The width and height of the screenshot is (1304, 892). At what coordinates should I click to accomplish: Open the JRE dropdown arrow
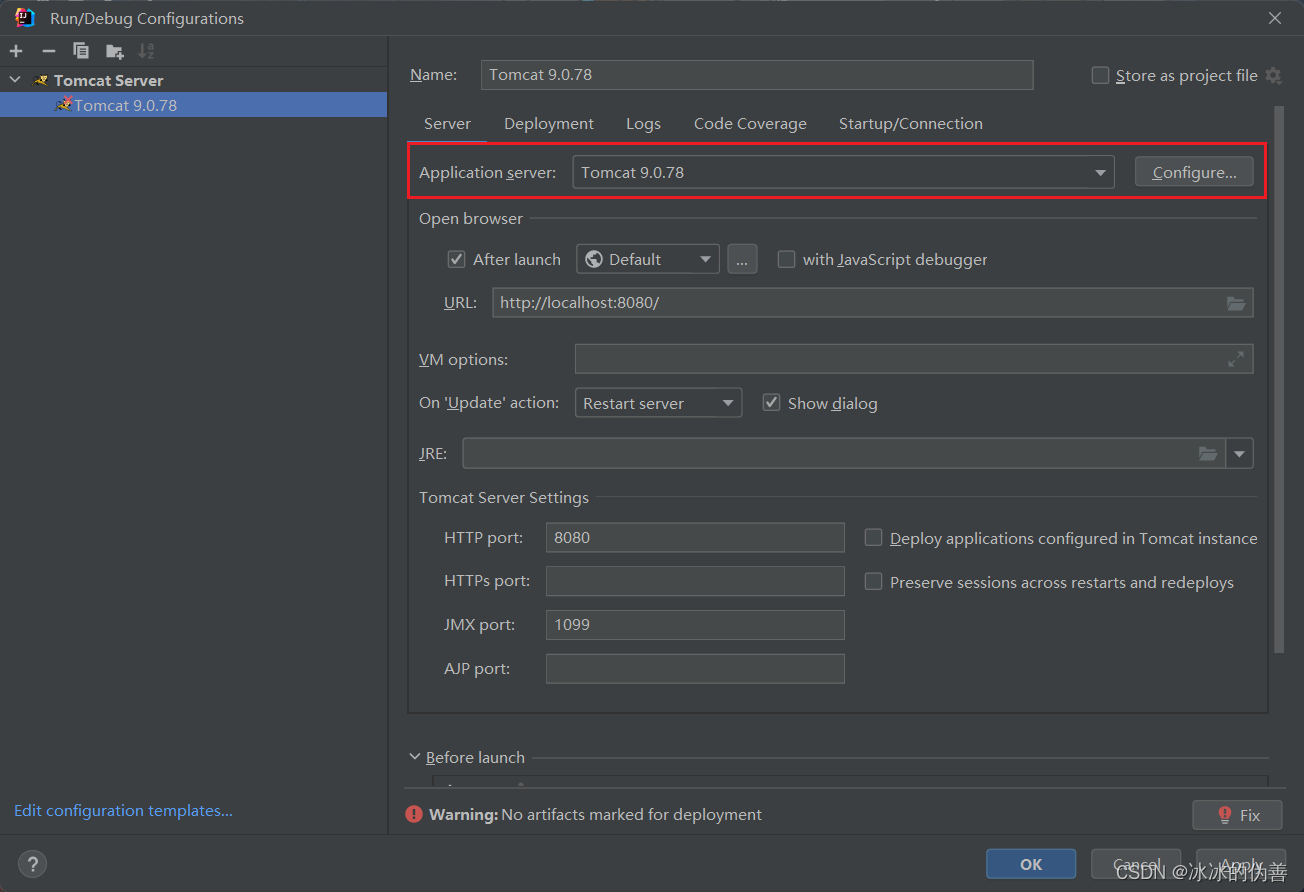(x=1240, y=454)
